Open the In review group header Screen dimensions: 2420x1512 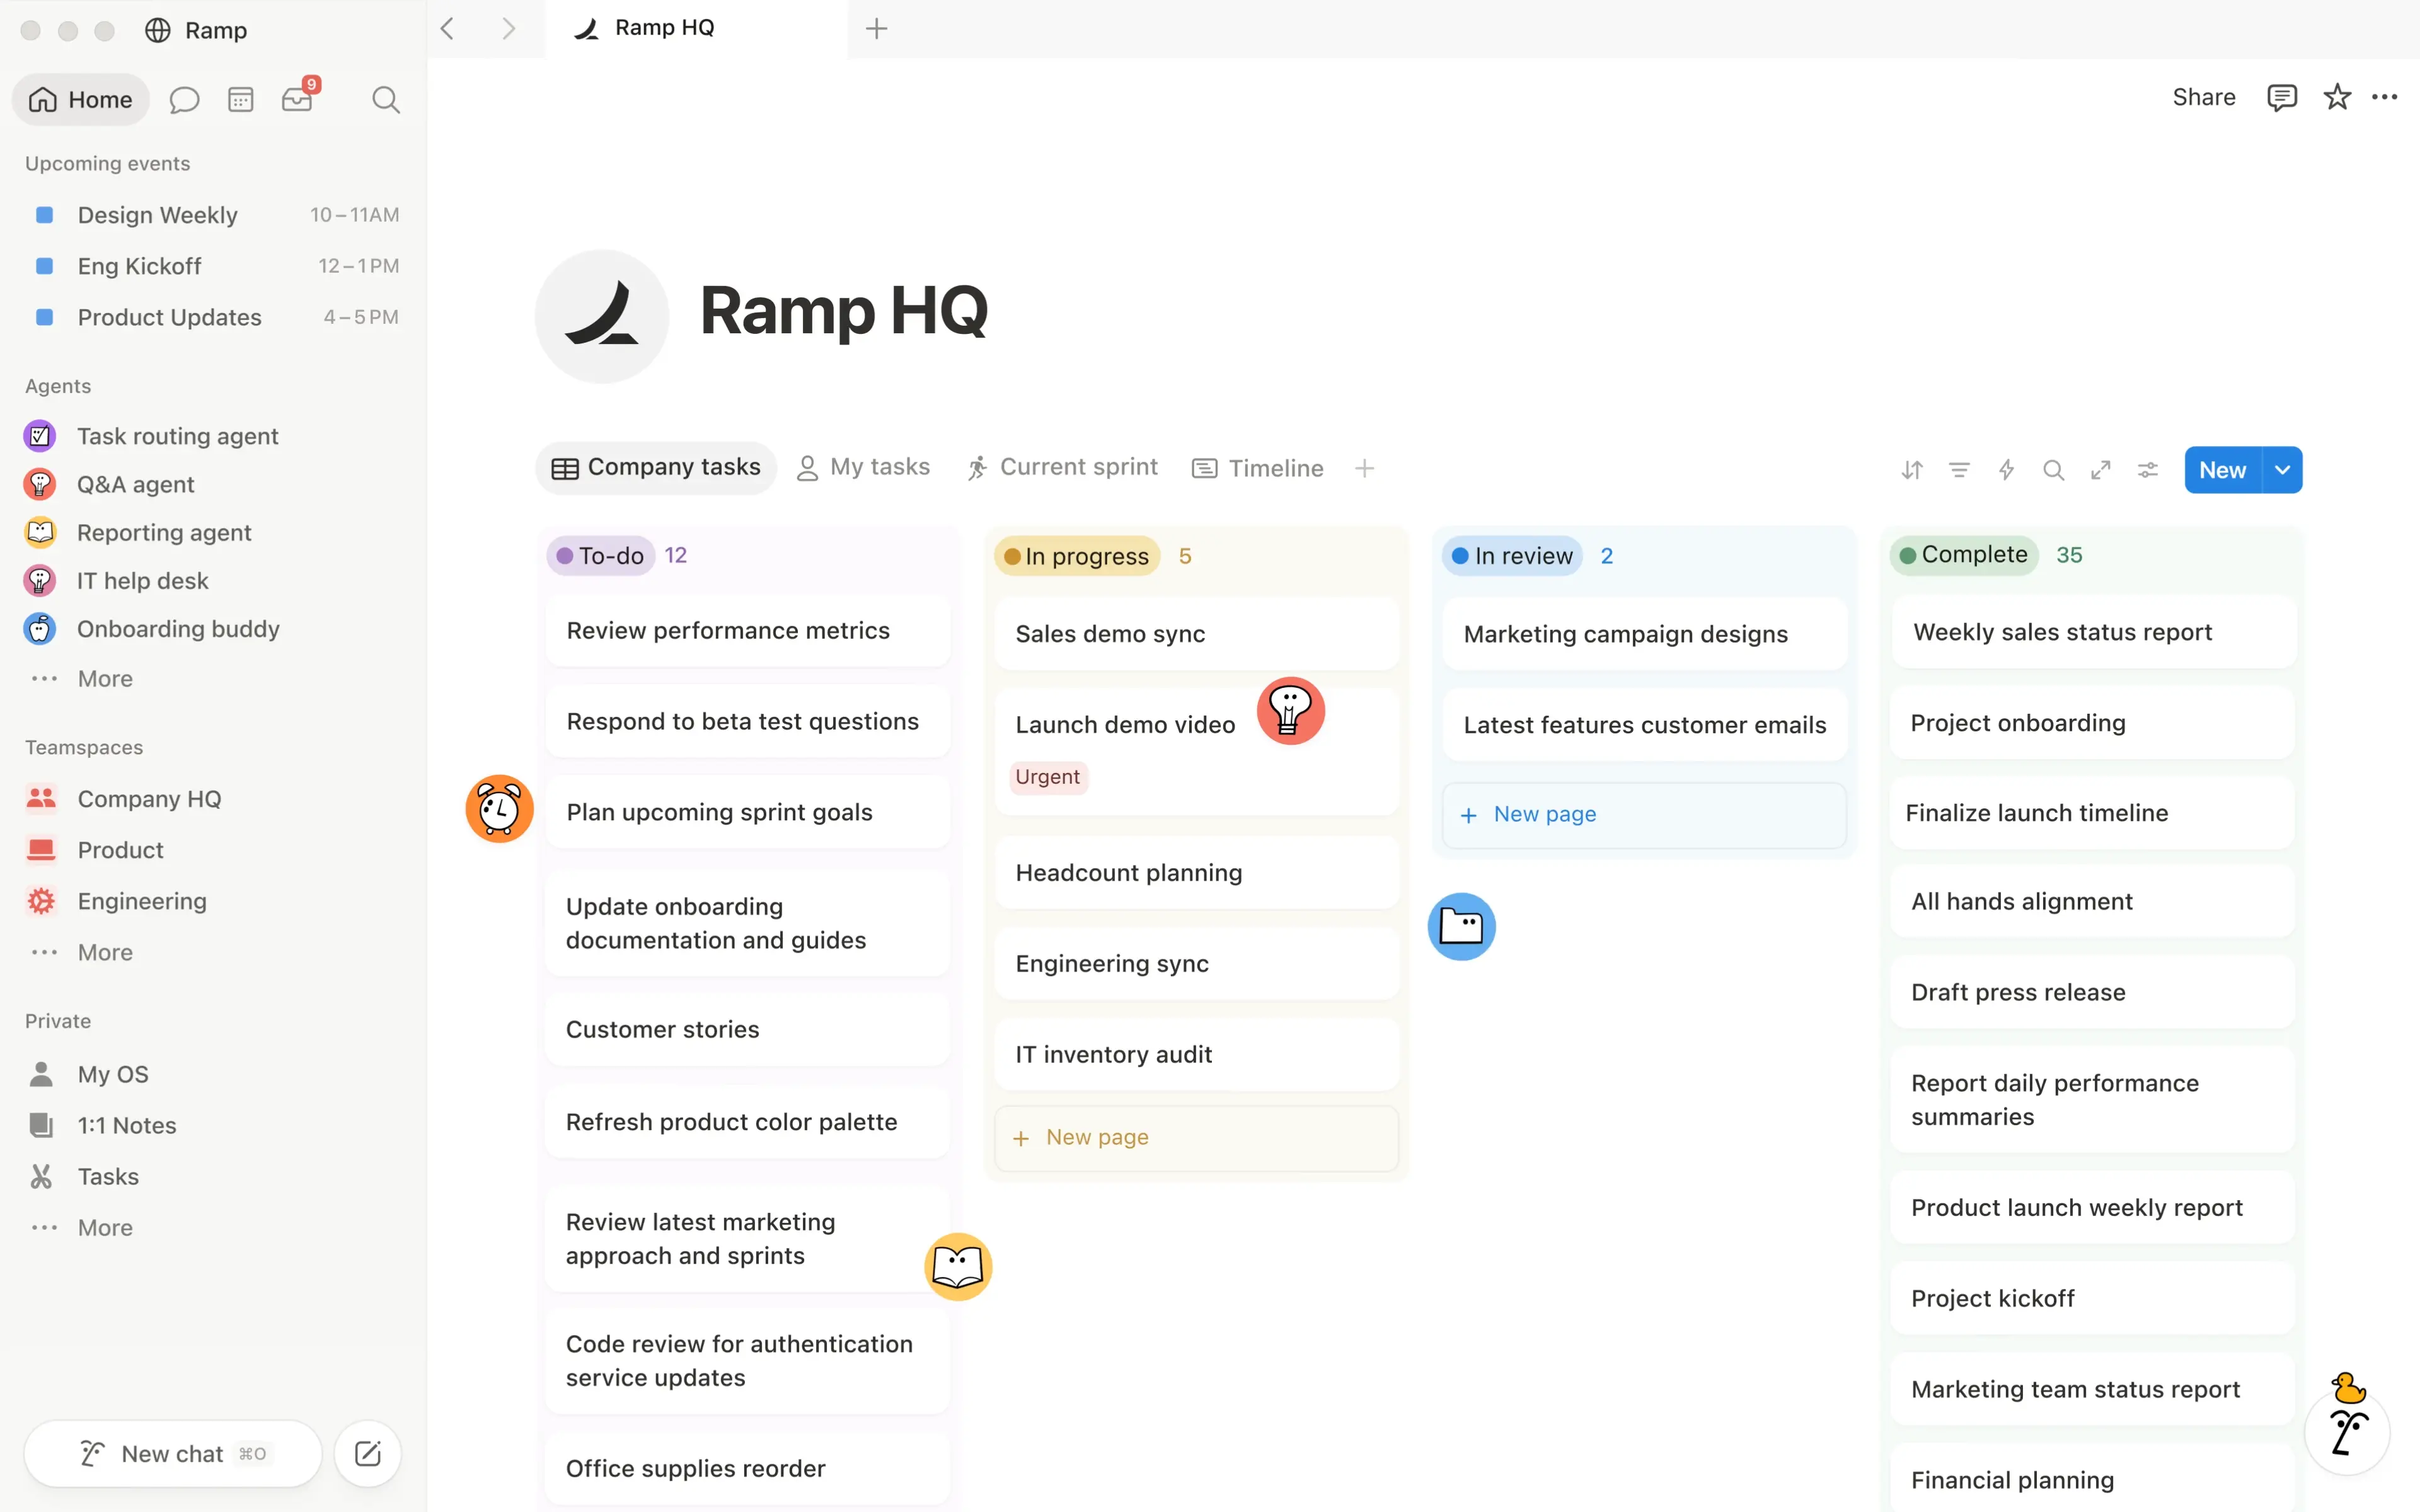pos(1512,556)
